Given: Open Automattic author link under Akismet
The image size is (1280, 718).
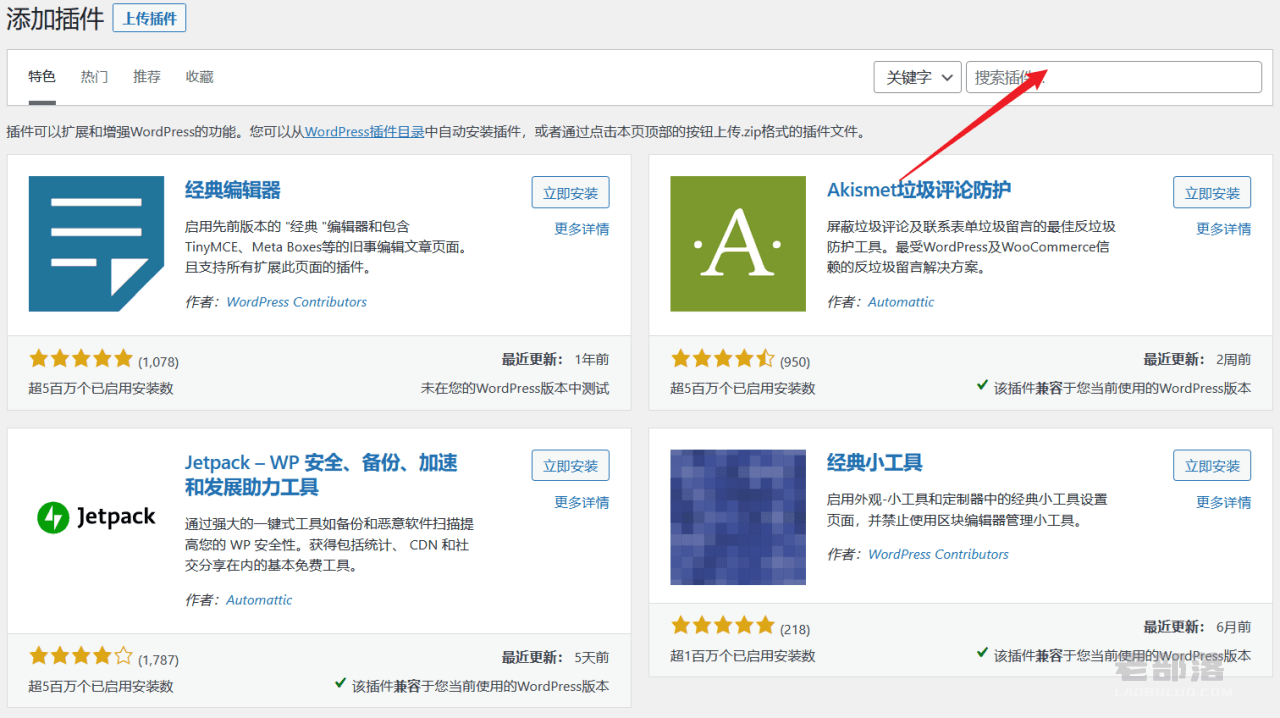Looking at the screenshot, I should tap(901, 302).
